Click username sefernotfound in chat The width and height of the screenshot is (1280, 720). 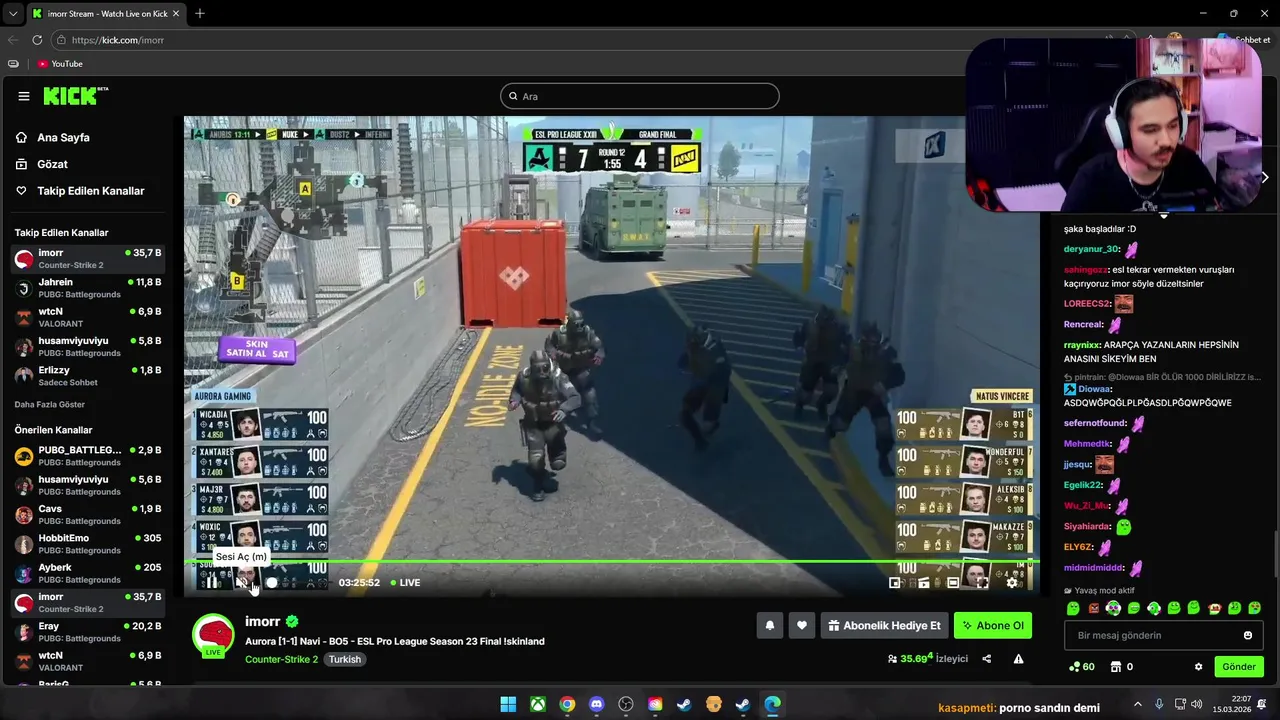point(1095,423)
